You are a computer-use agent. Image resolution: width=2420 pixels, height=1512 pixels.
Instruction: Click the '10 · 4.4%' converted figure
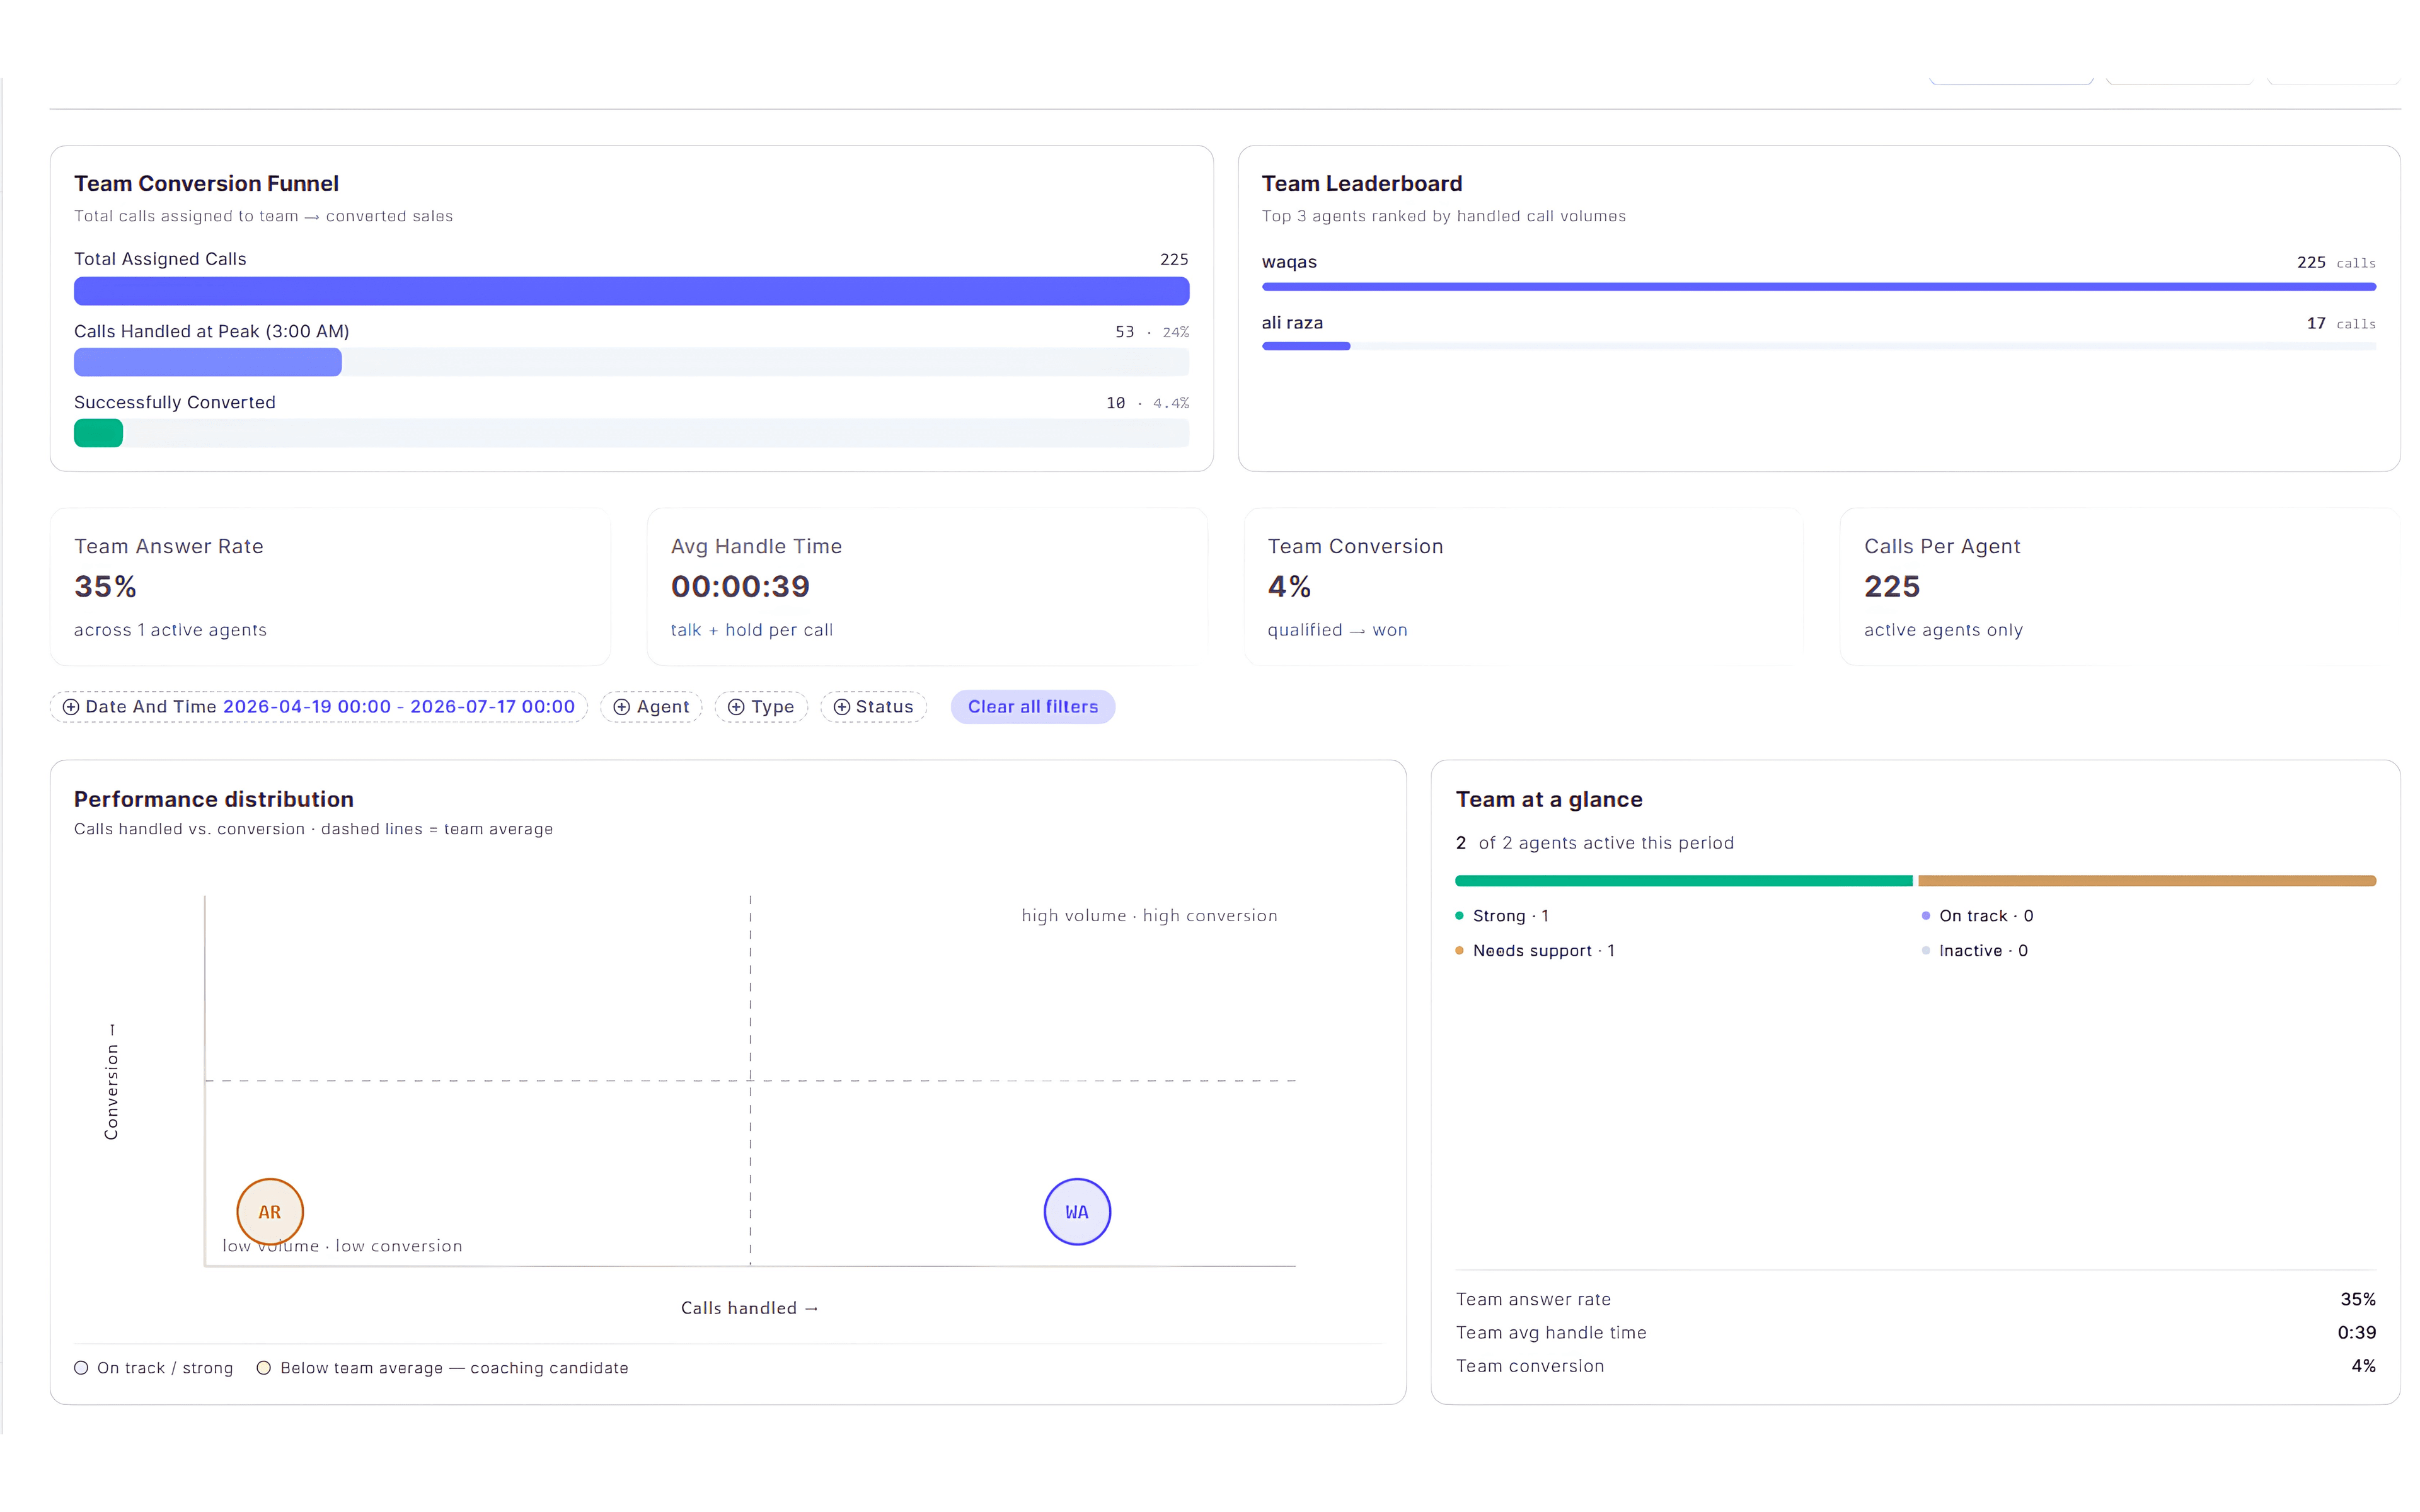click(1147, 403)
